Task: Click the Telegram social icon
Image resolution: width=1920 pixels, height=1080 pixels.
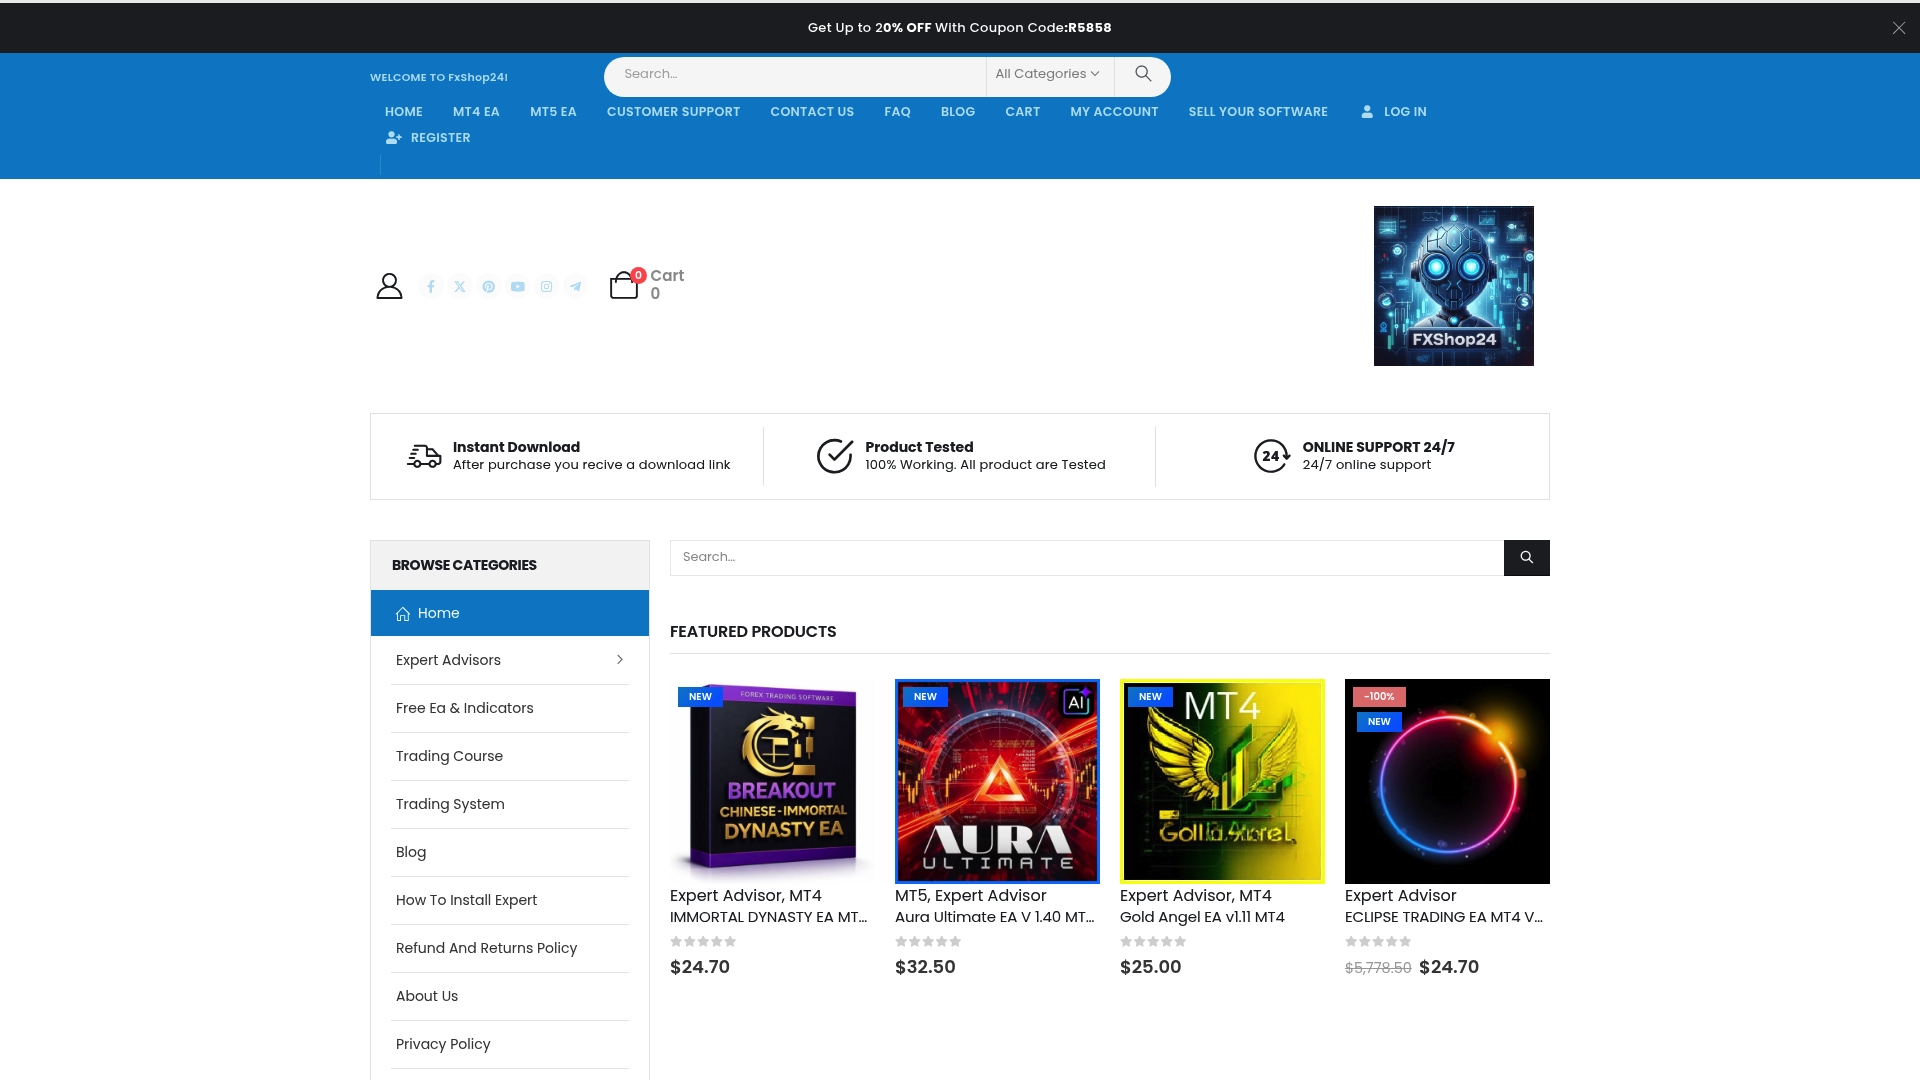Action: click(575, 286)
